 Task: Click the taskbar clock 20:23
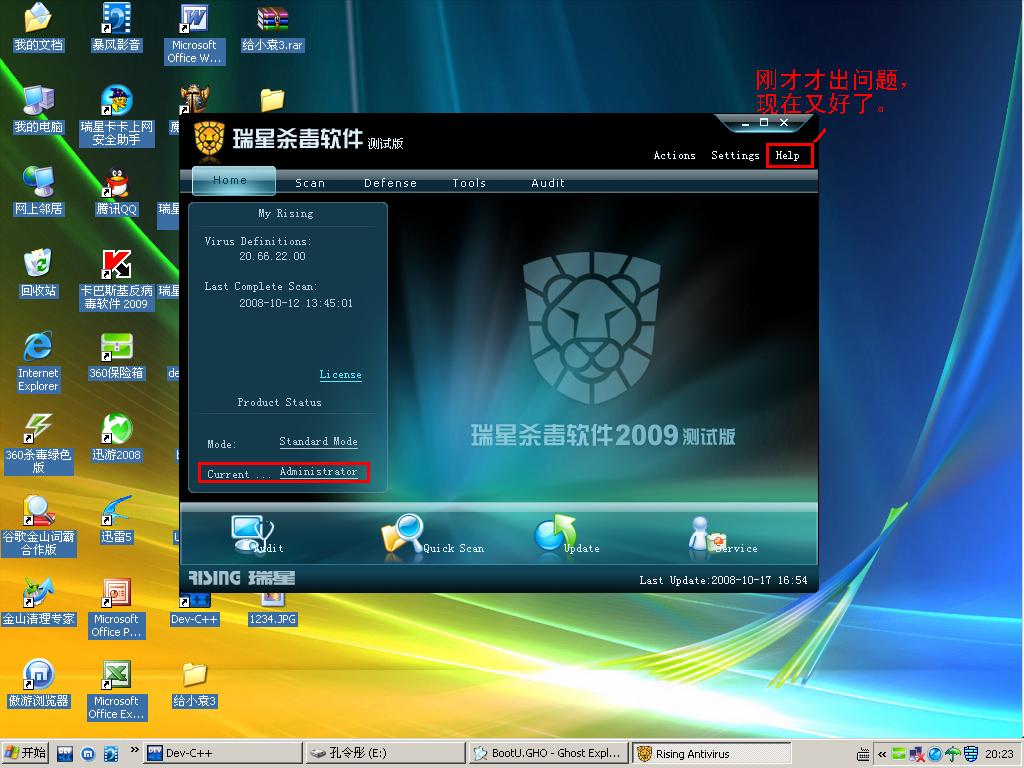(x=999, y=754)
